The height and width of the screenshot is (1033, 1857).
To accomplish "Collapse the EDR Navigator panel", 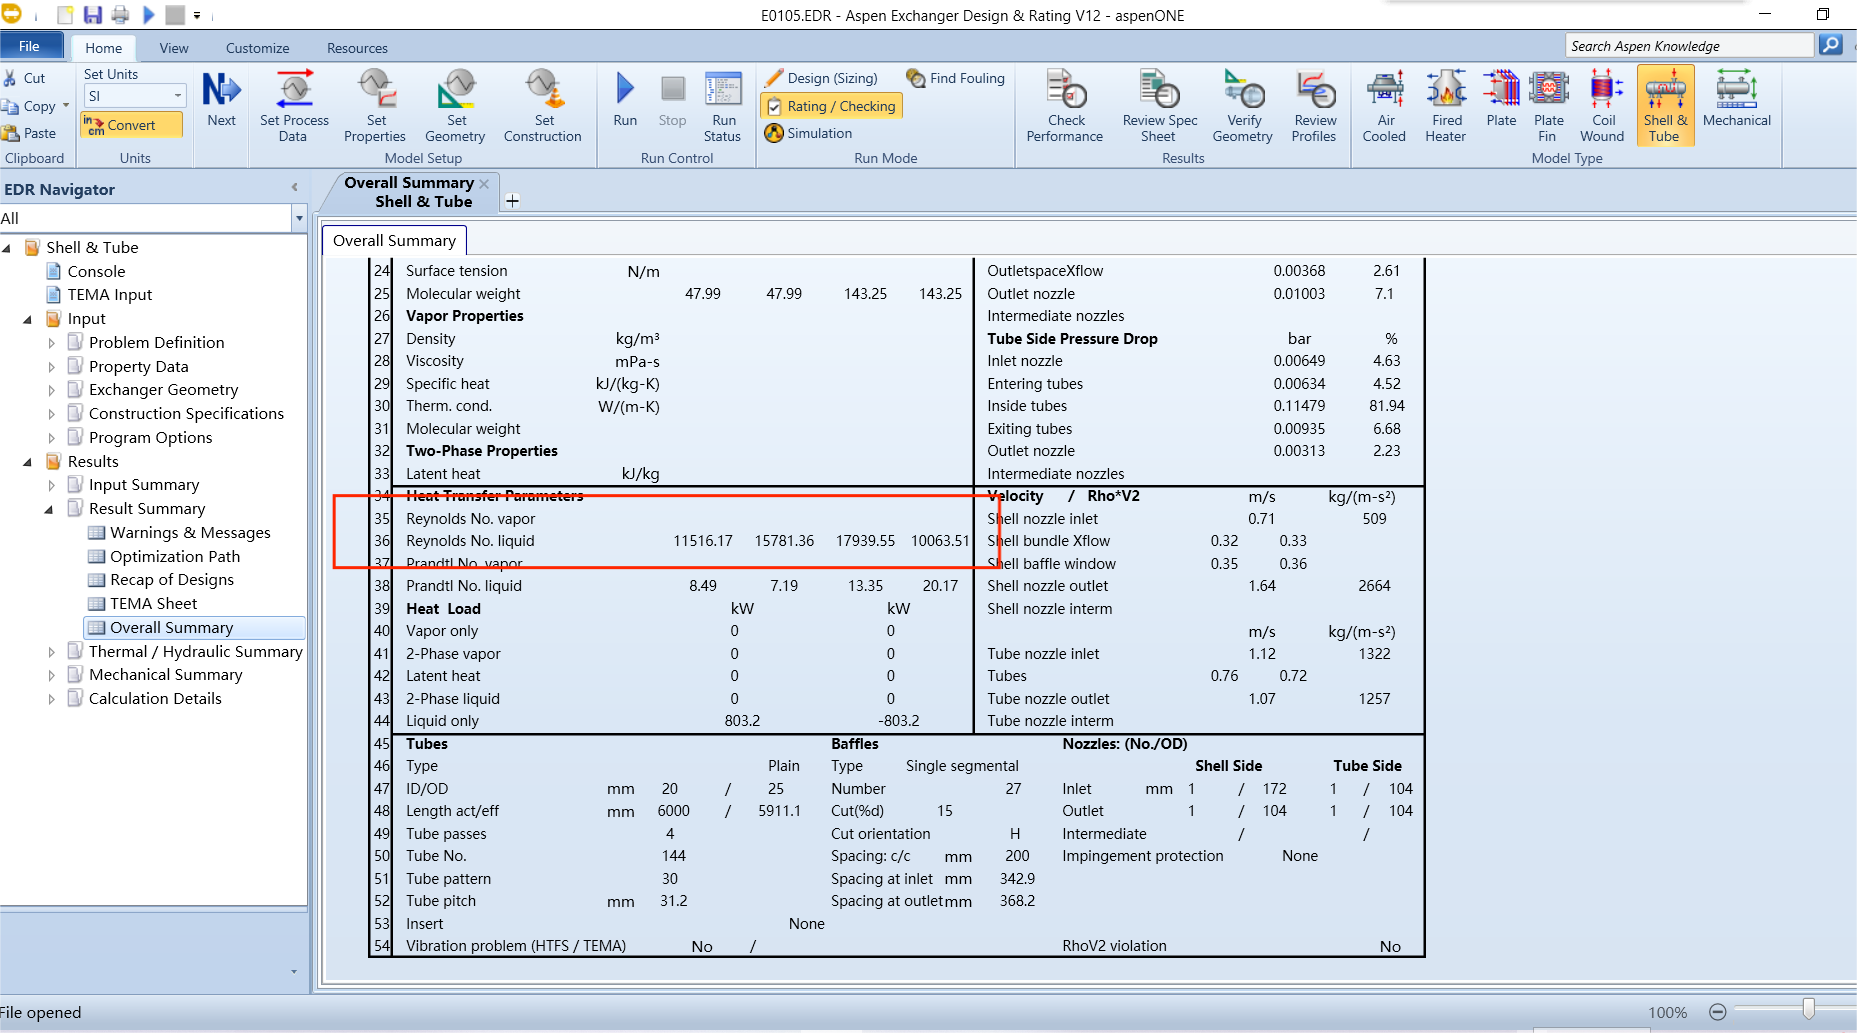I will 294,187.
